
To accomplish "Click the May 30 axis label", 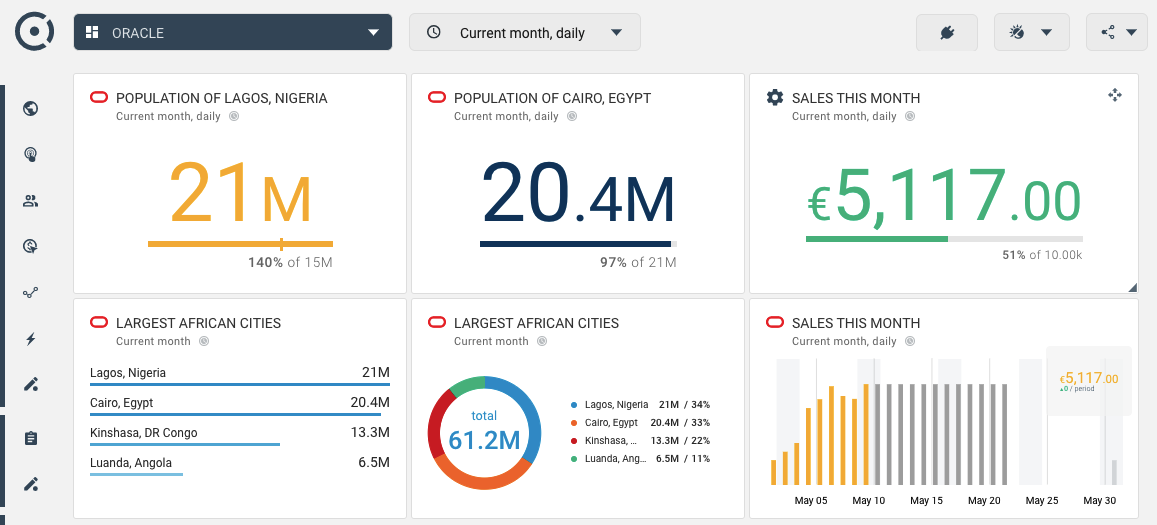I will coord(1099,501).
